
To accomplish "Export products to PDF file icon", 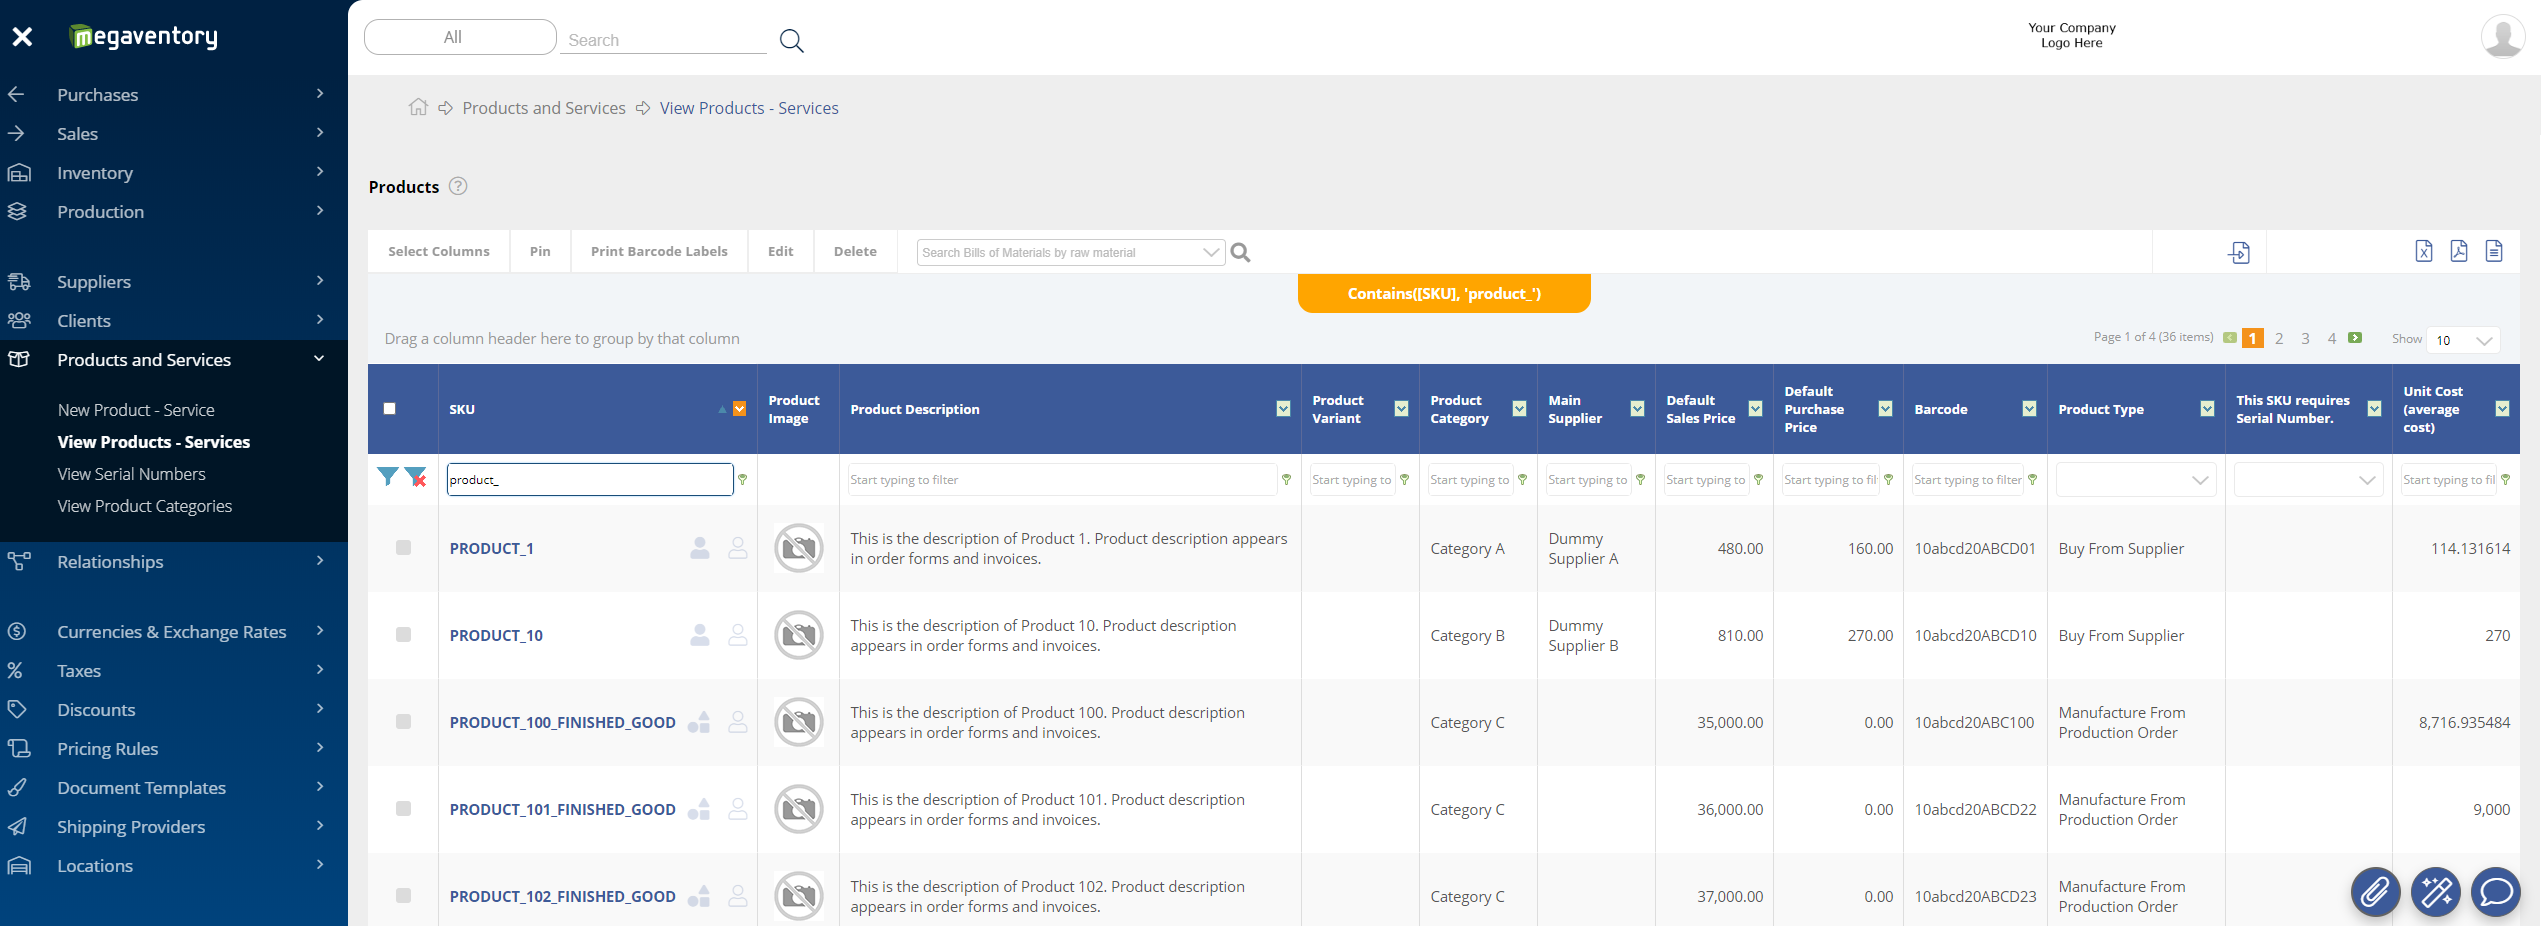I will (2458, 251).
